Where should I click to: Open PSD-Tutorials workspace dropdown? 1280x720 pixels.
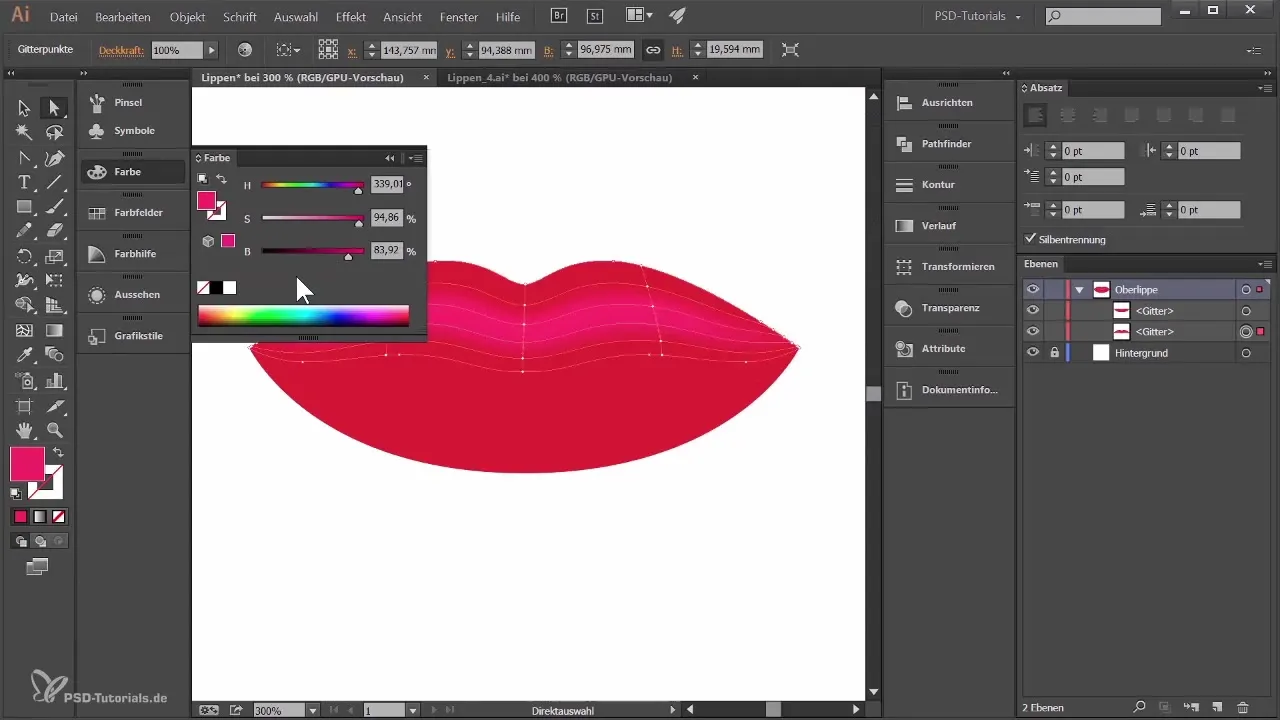979,16
